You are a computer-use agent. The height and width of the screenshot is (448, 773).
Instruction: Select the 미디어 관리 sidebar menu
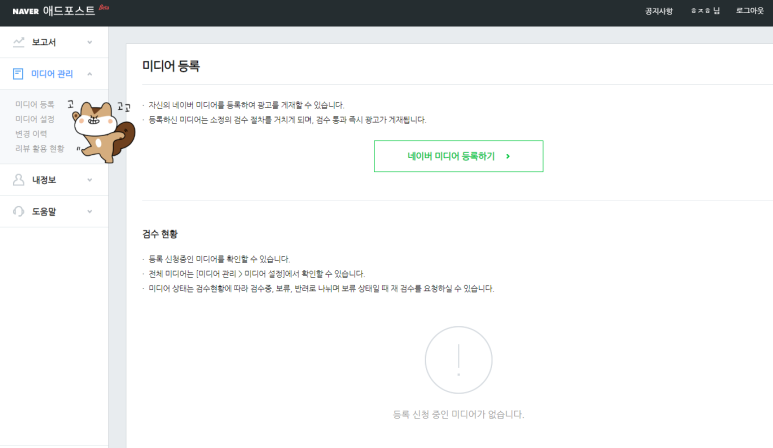(54, 74)
